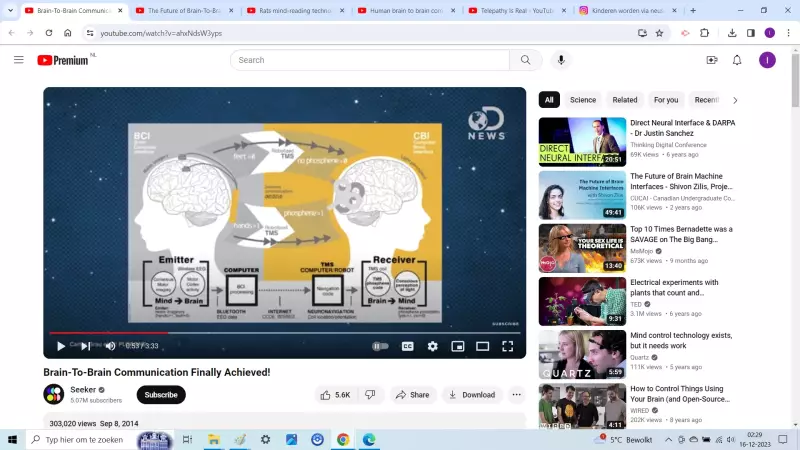Toggle the autoplay switch
800x450 pixels.
[x=380, y=346]
